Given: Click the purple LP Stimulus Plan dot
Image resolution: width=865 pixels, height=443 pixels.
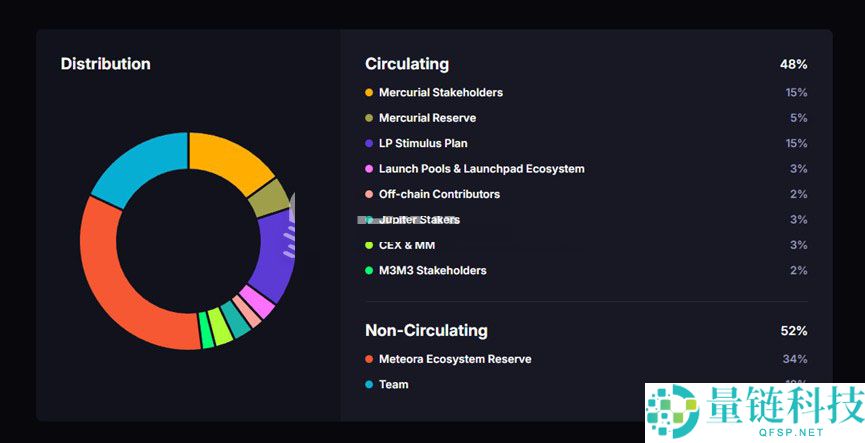Looking at the screenshot, I should point(369,144).
